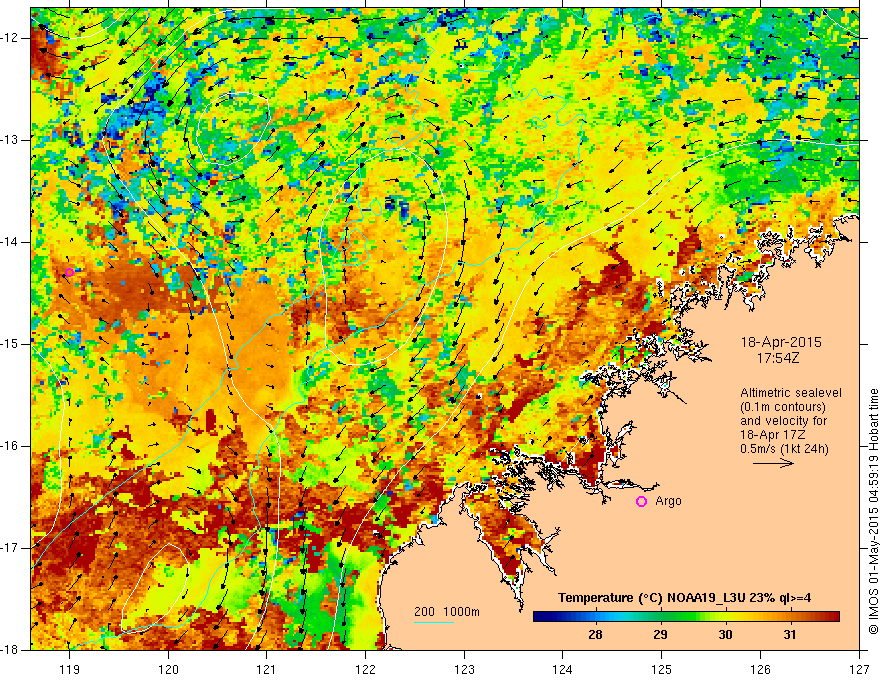Viewport: 880px width, 680px height.
Task: Click longitude label 119 on bottom axis
Action: click(x=69, y=669)
